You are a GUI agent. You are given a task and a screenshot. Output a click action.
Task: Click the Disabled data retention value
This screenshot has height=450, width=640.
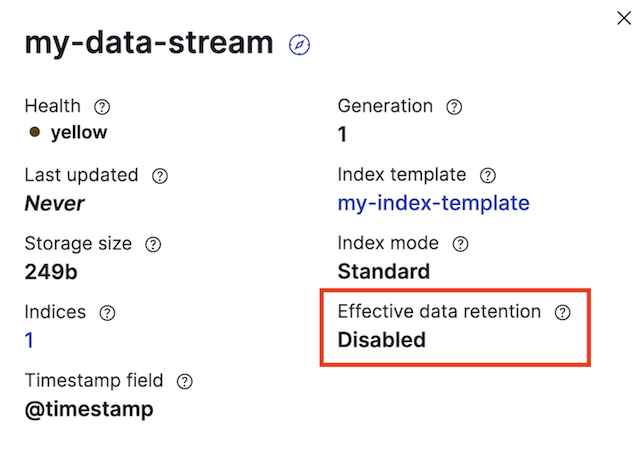(x=381, y=340)
